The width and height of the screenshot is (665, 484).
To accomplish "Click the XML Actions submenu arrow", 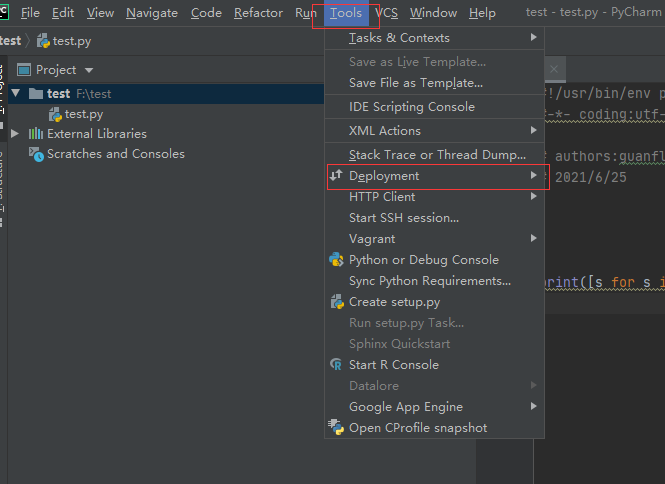I will point(534,130).
